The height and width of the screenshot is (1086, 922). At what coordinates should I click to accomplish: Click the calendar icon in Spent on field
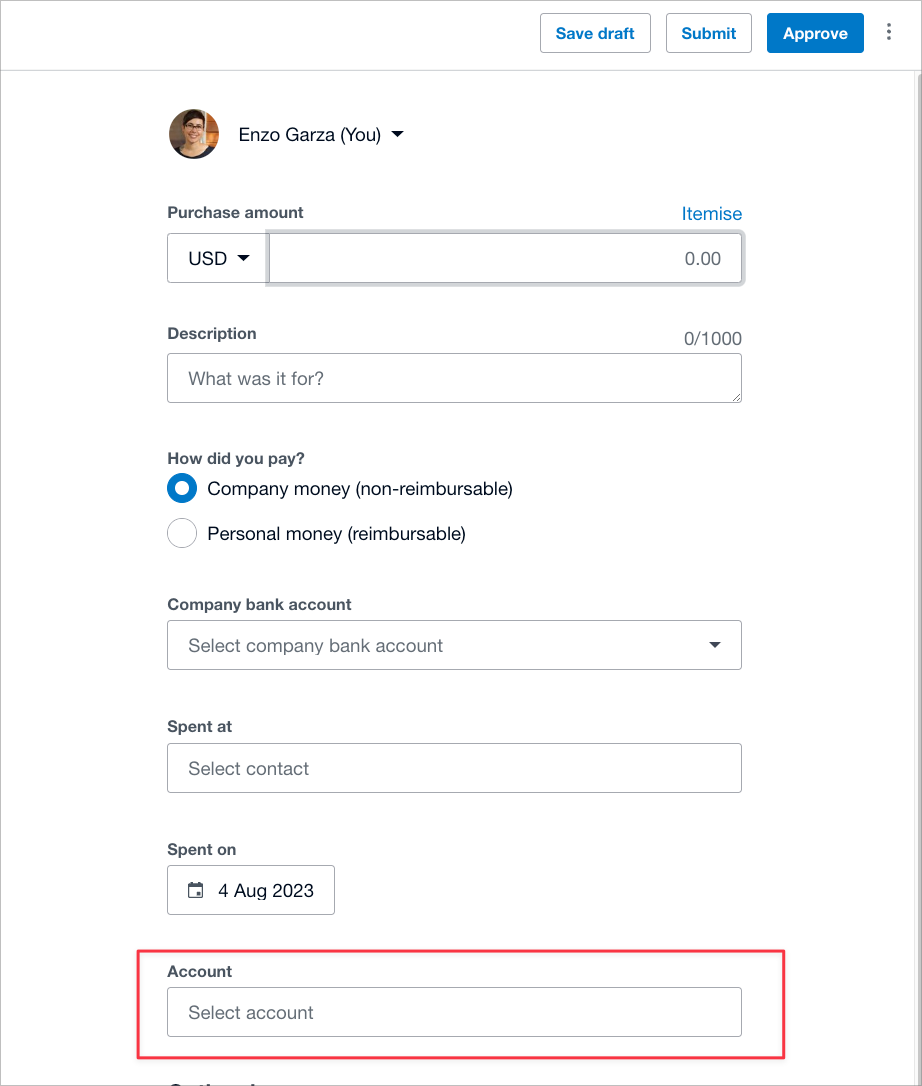tap(195, 889)
